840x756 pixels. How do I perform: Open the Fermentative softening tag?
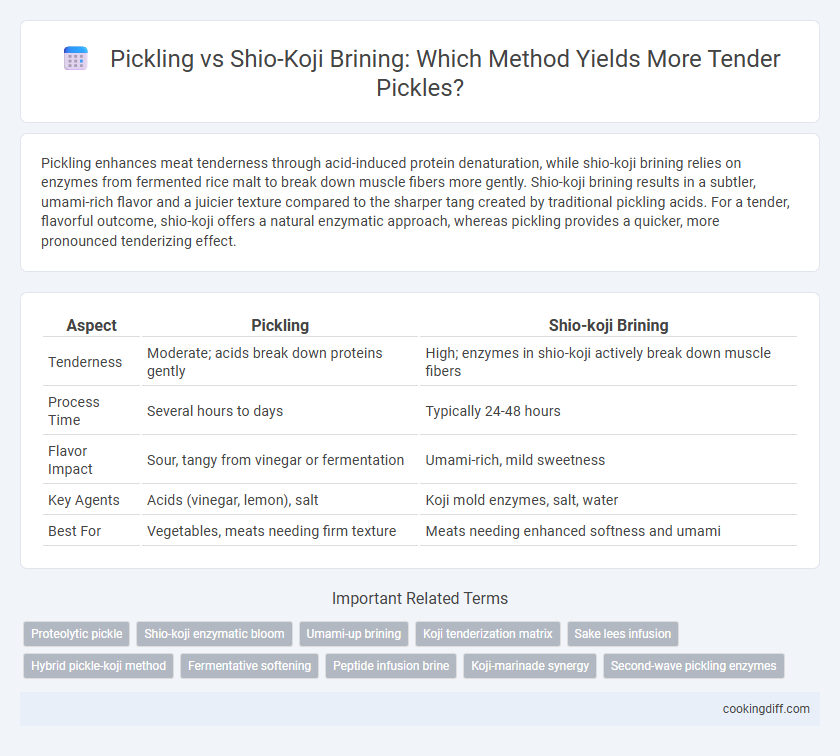[x=250, y=666]
